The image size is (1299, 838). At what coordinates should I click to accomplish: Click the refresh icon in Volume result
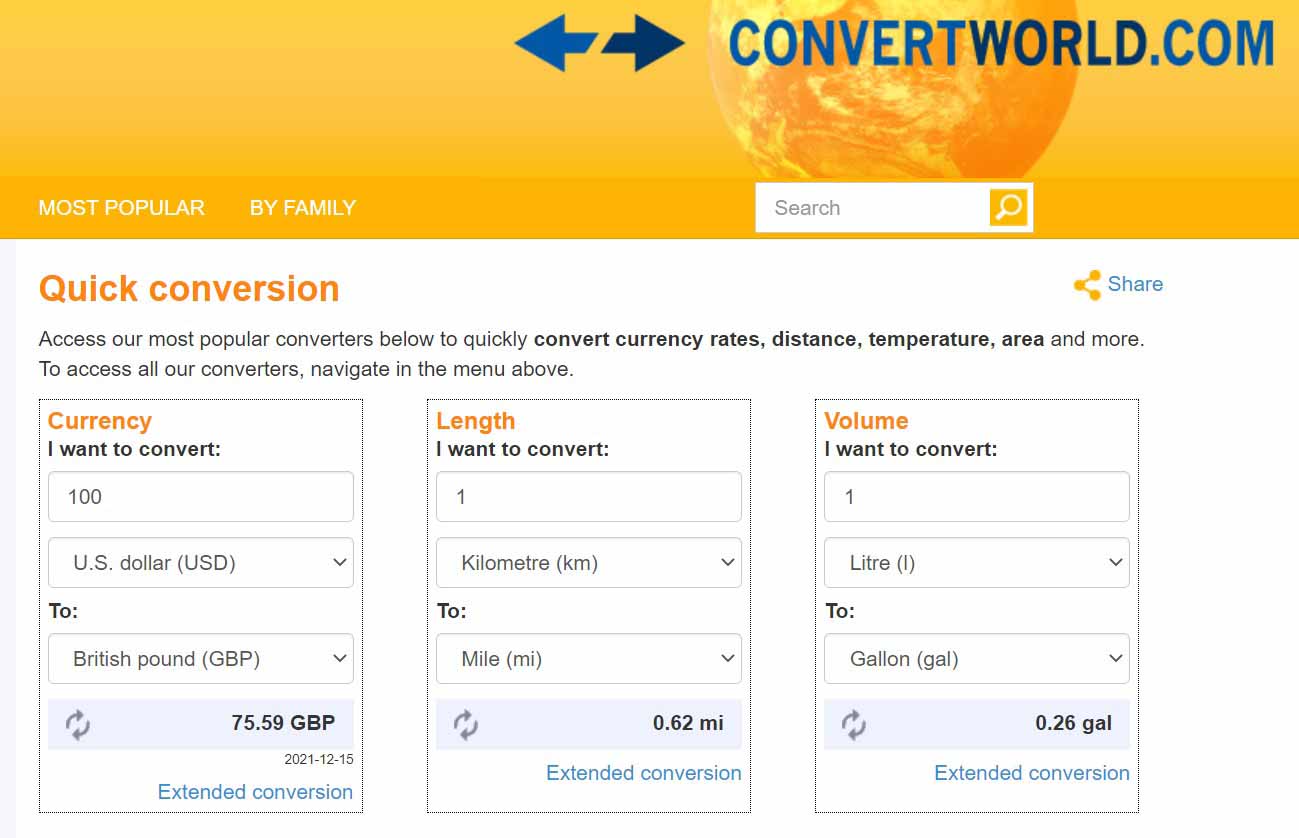pyautogui.click(x=854, y=724)
